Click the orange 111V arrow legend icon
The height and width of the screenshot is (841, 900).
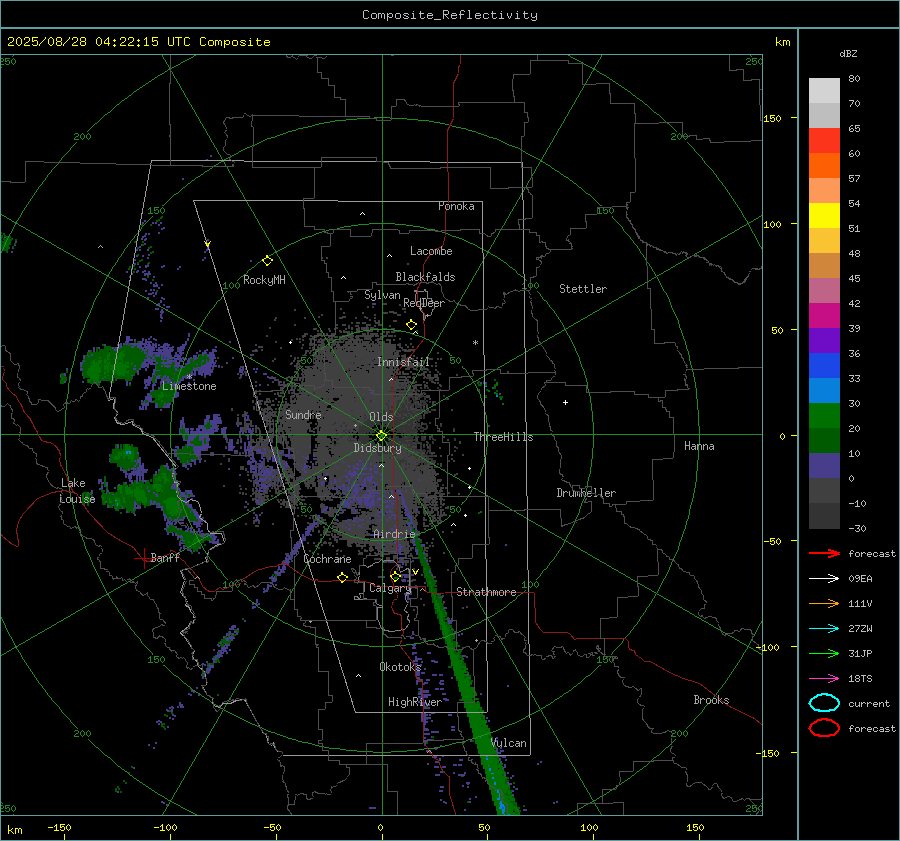click(x=824, y=603)
